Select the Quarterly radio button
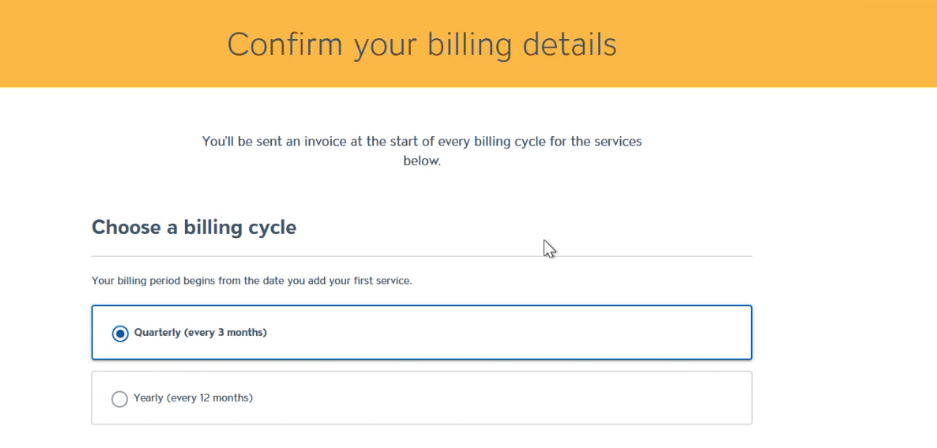This screenshot has width=937, height=448. 120,333
